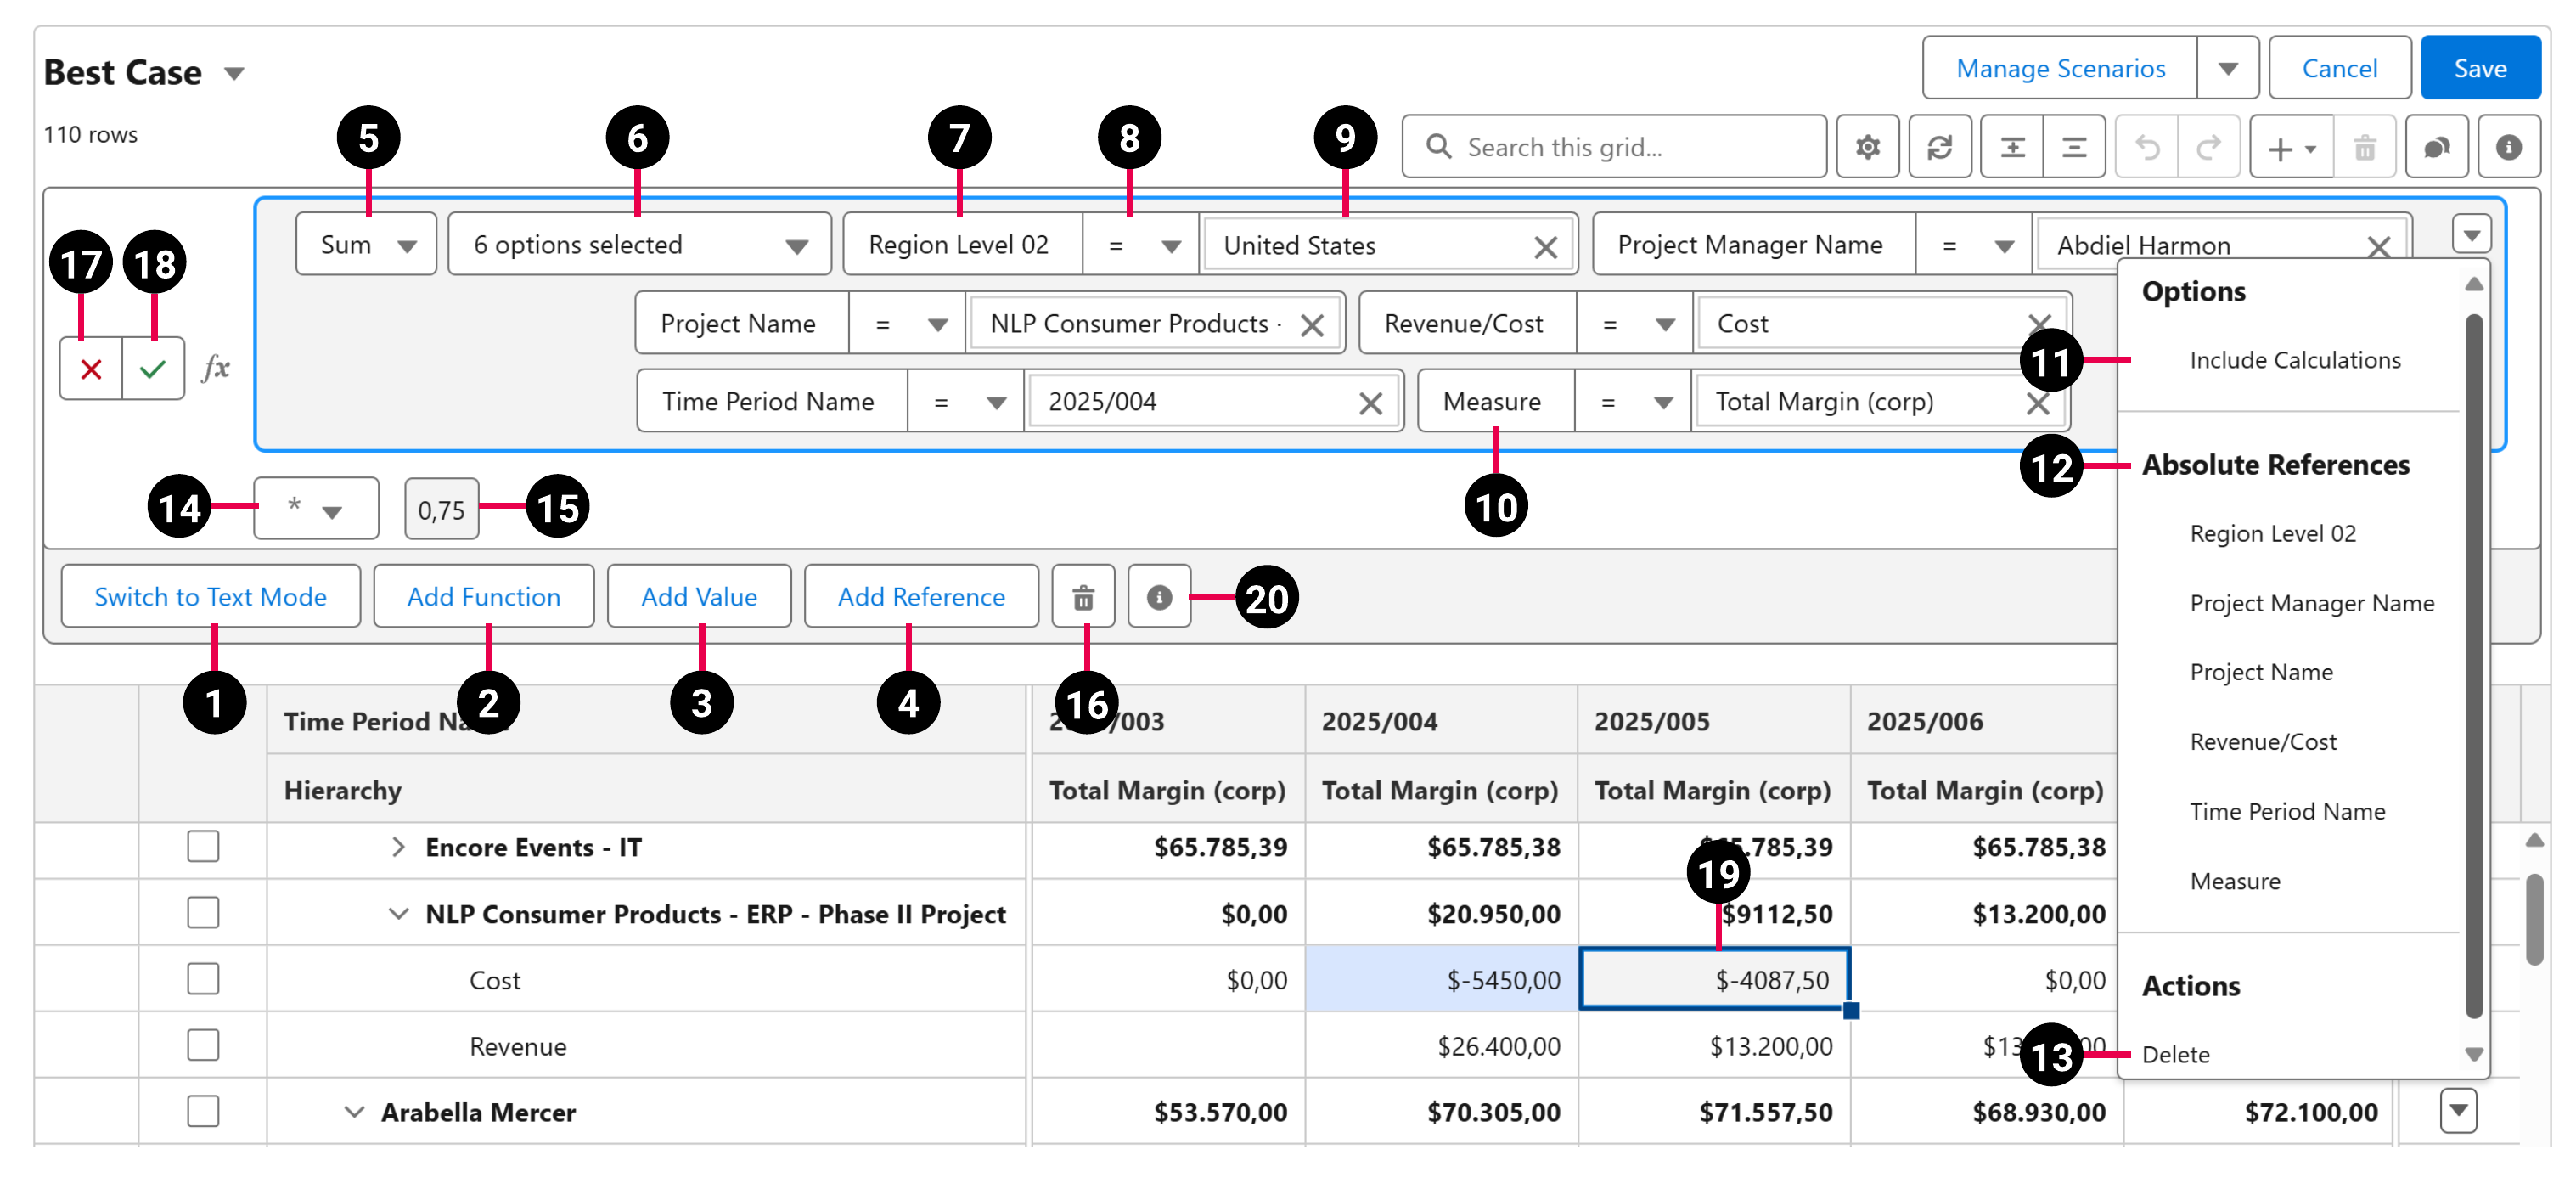The height and width of the screenshot is (1183, 2576).
Task: Open the Sum function dropdown
Action: [366, 243]
